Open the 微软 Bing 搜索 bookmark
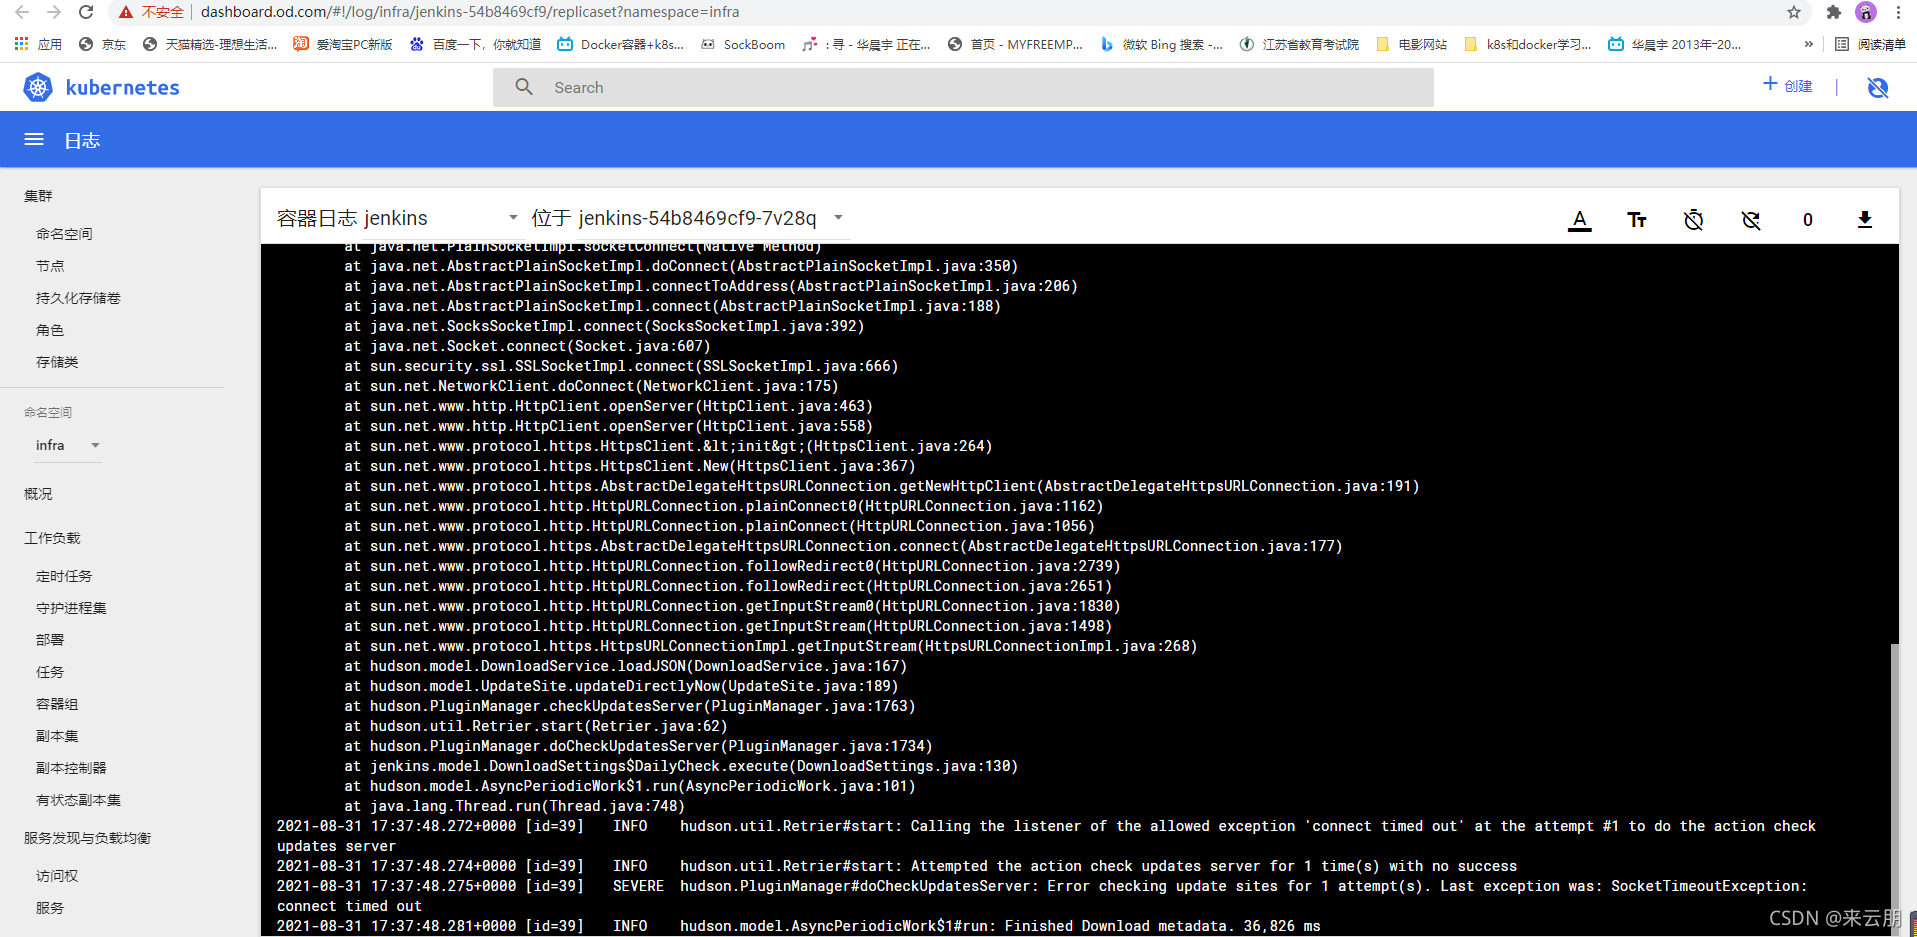Viewport: 1917px width, 937px height. pos(1161,44)
